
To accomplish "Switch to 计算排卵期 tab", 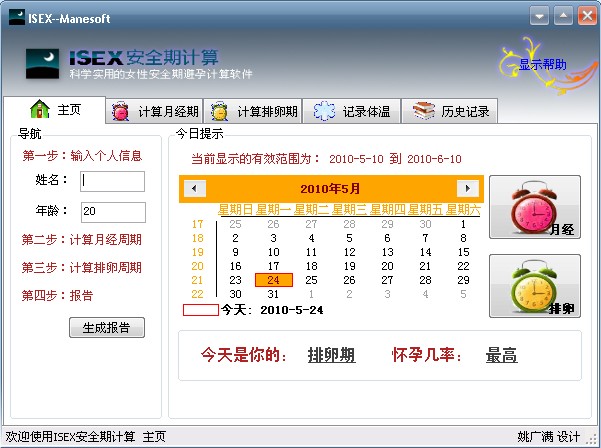I will pyautogui.click(x=253, y=112).
